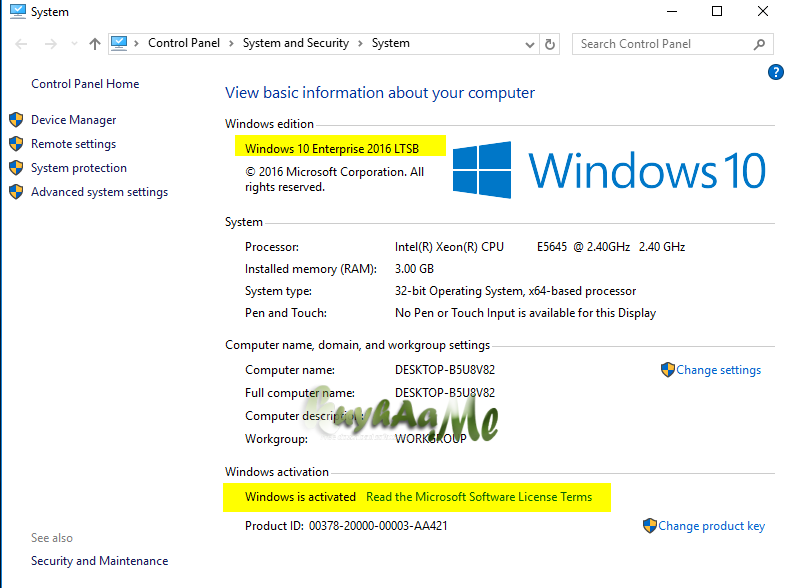Expand chevron after System and Security breadcrumb
The image size is (786, 588).
point(360,44)
